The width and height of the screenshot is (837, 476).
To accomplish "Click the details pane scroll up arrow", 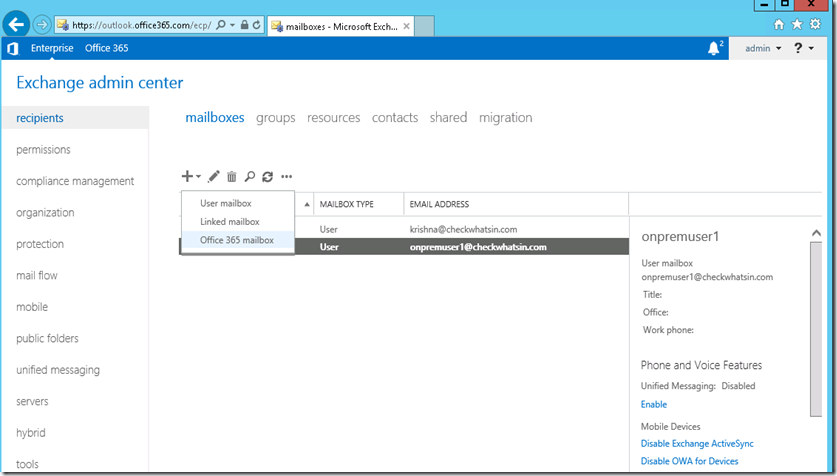I will (x=816, y=233).
